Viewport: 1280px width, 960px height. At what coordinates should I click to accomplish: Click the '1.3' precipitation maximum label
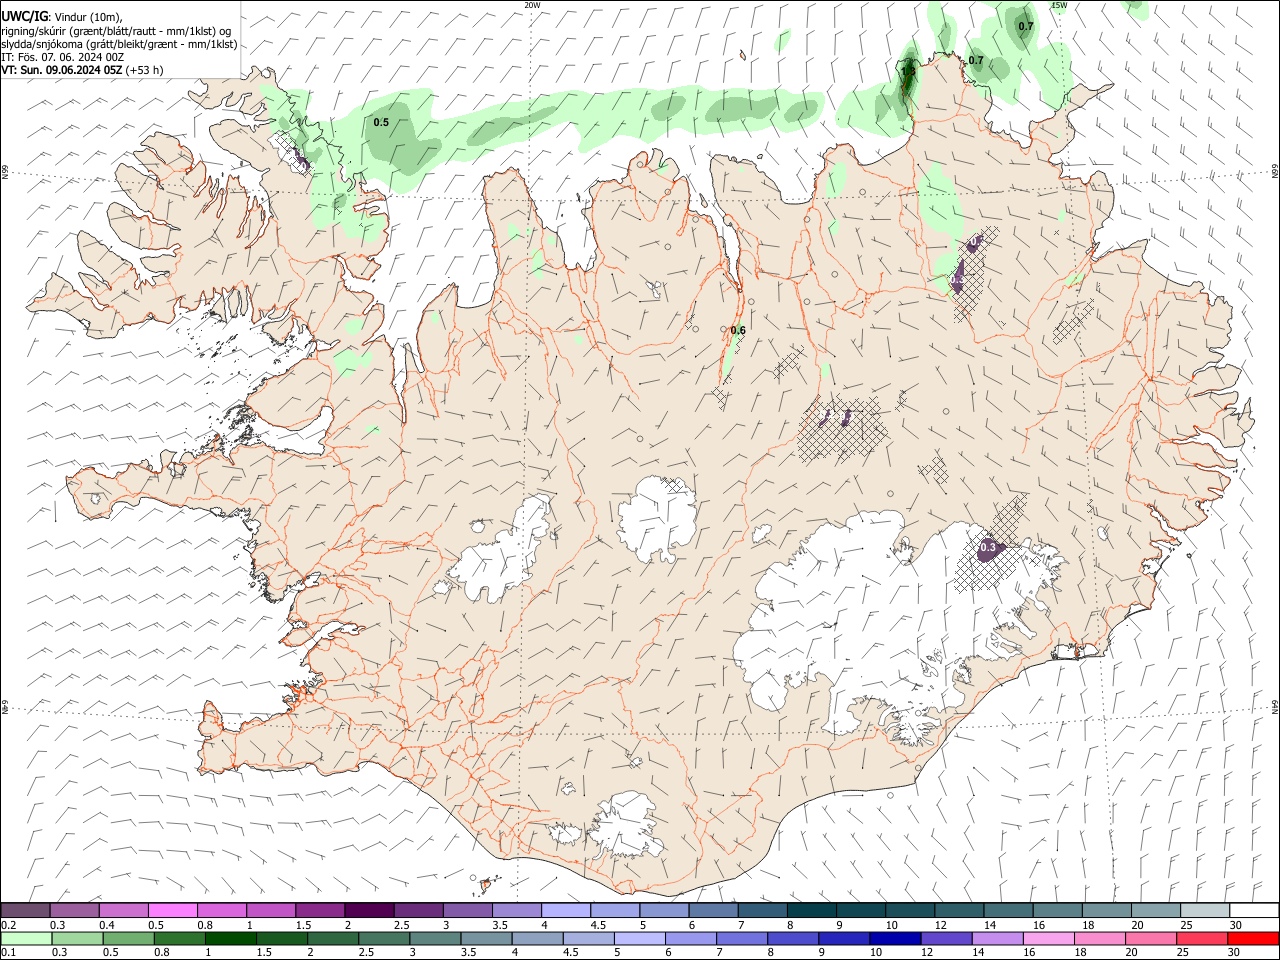(x=908, y=71)
